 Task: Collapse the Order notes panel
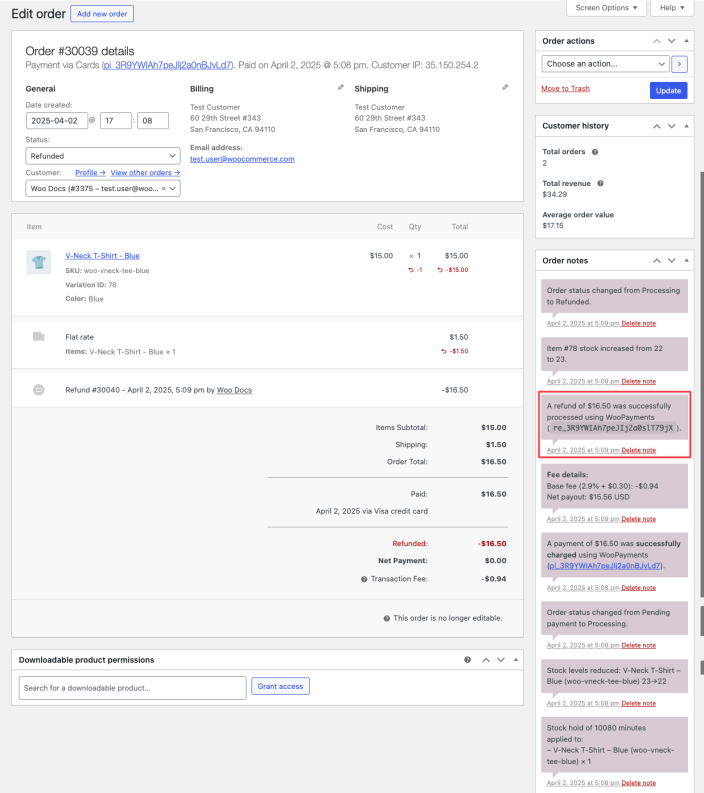tap(686, 260)
